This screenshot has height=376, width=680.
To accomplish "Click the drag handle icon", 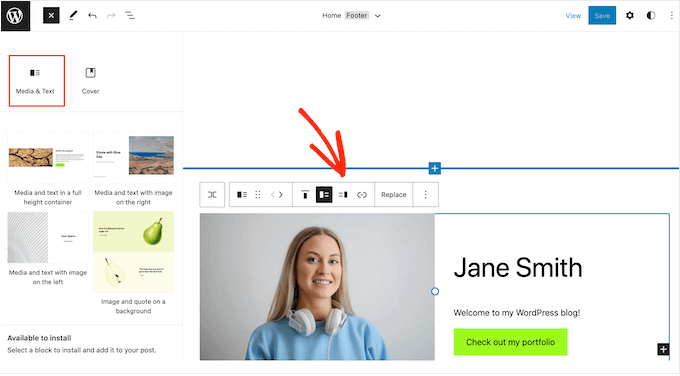I will [258, 195].
